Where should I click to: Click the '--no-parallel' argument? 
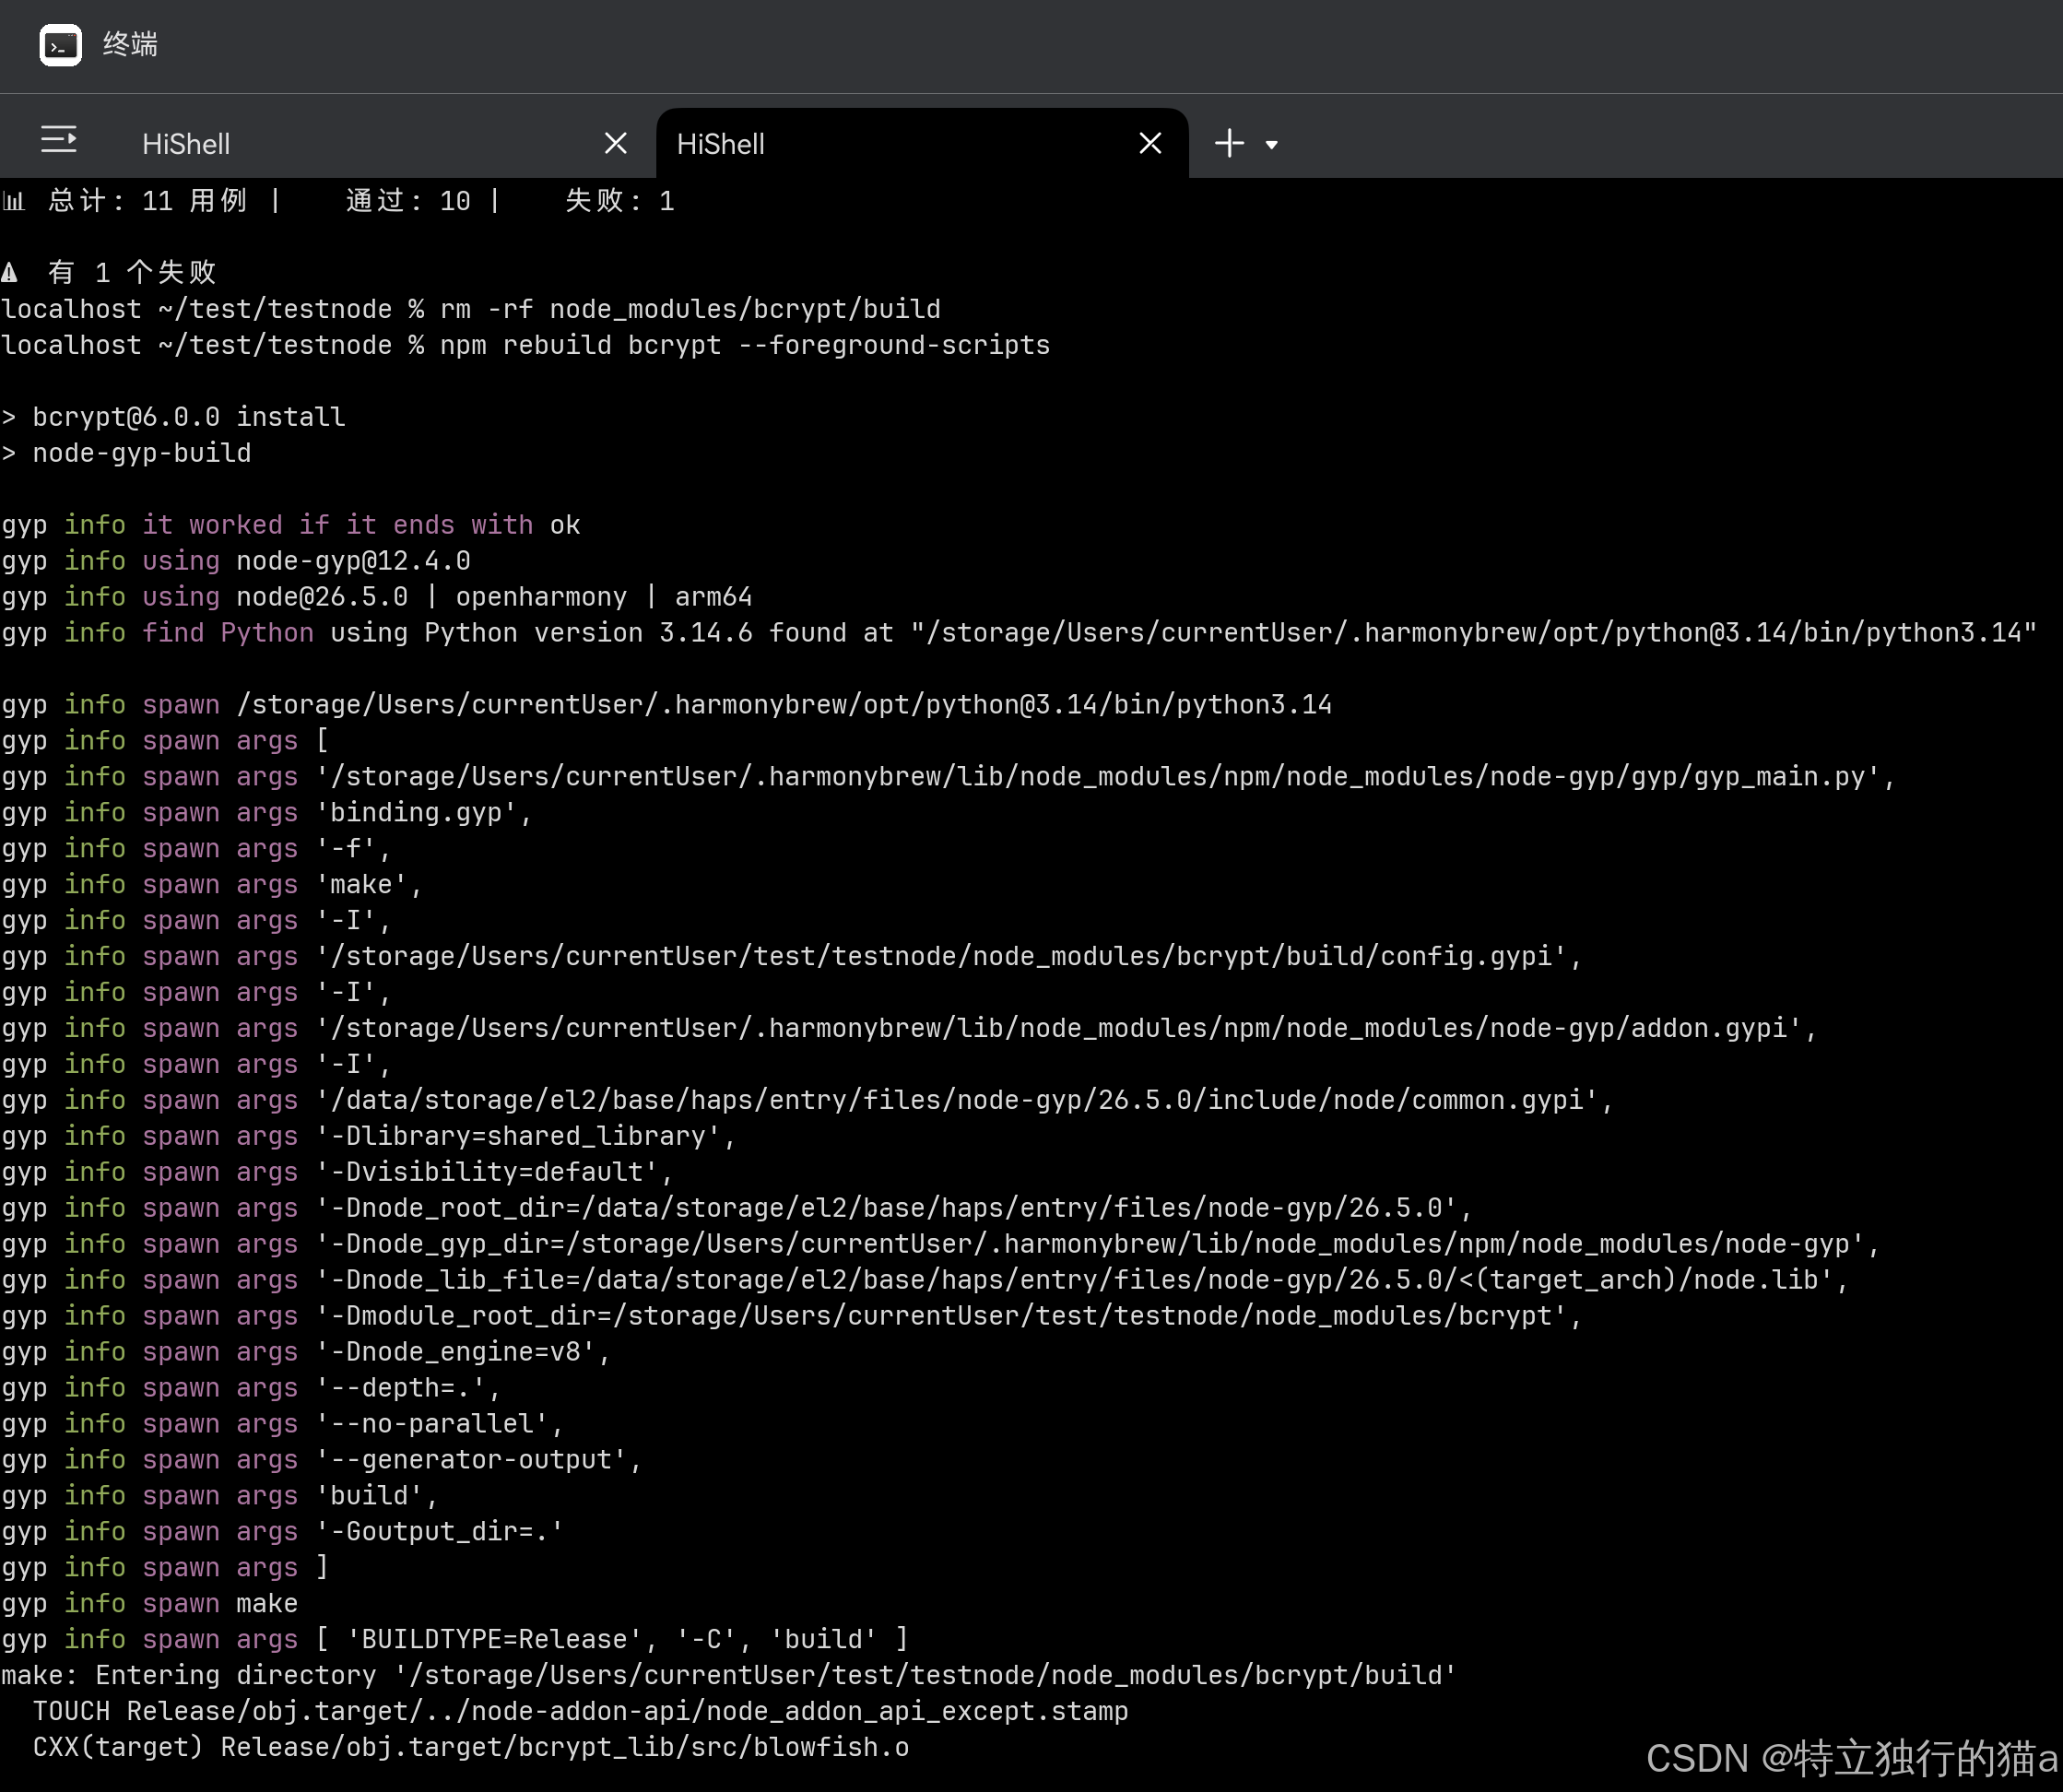click(440, 1425)
